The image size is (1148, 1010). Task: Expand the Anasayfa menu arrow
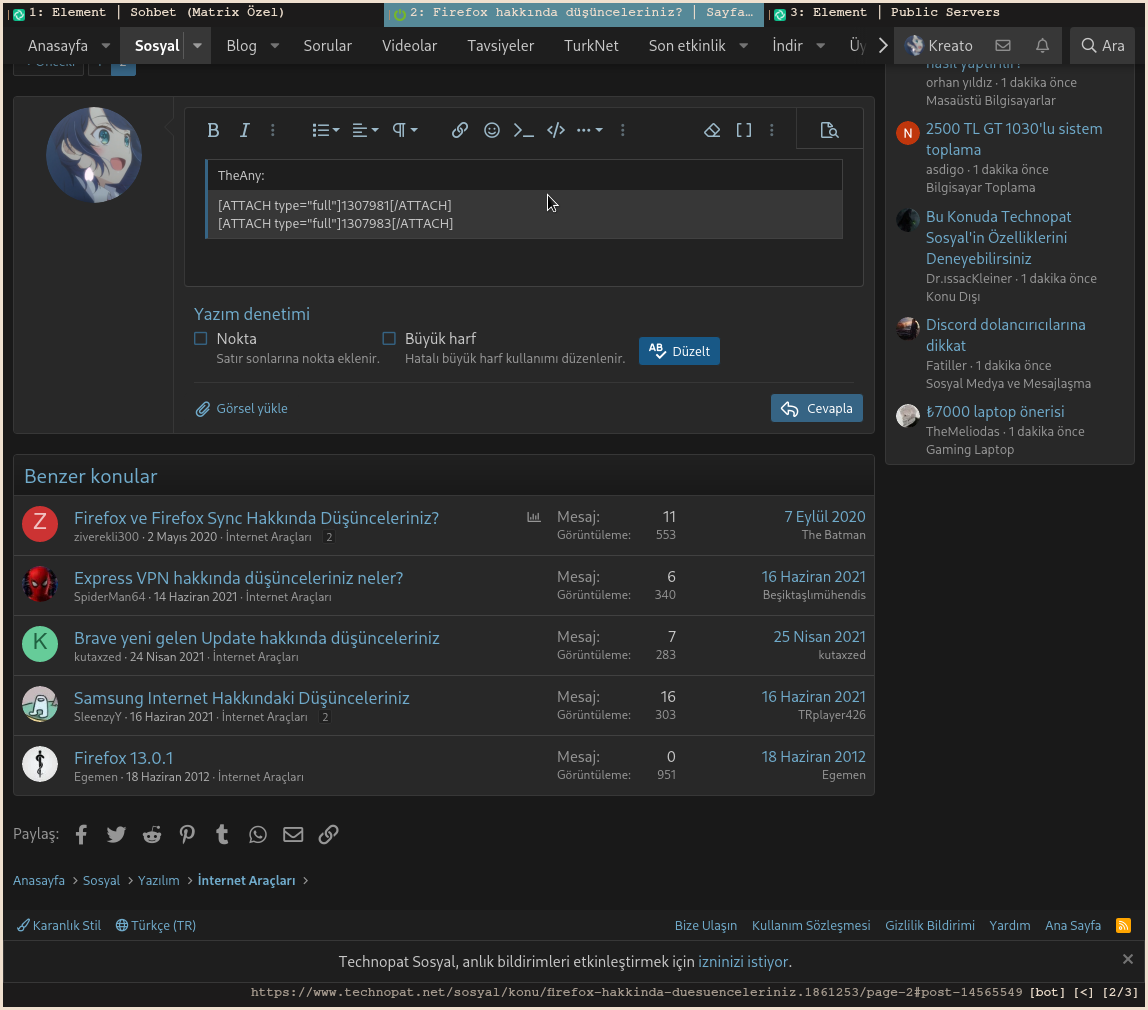point(105,45)
